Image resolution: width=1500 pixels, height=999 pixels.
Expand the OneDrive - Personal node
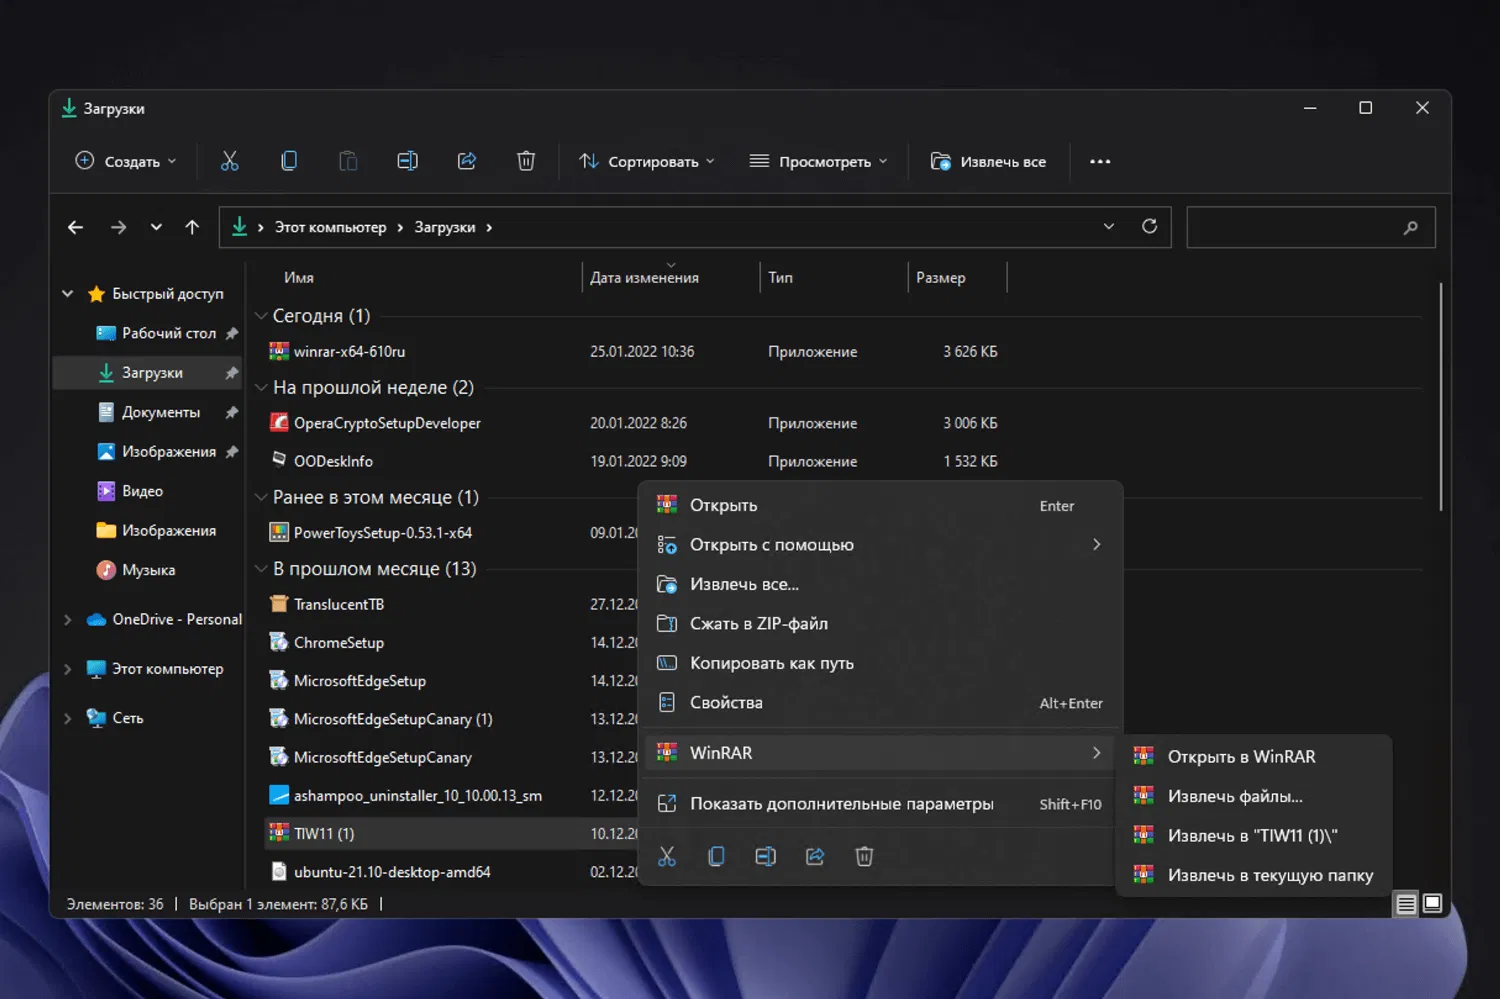pos(67,620)
